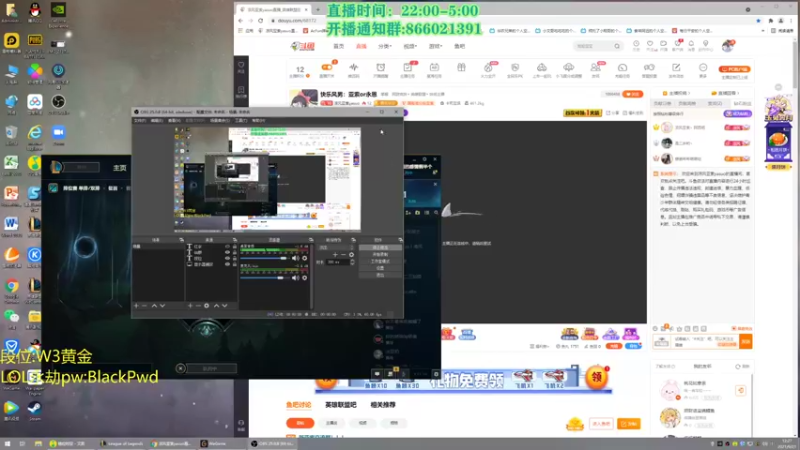Open the viewing history clock icon in Douyu
The height and width of the screenshot is (450, 800).
tap(636, 44)
